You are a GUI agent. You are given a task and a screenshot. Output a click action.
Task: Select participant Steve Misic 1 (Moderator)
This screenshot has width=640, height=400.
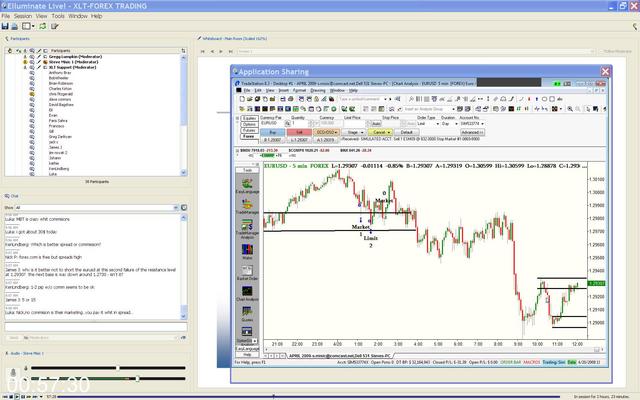(x=73, y=62)
